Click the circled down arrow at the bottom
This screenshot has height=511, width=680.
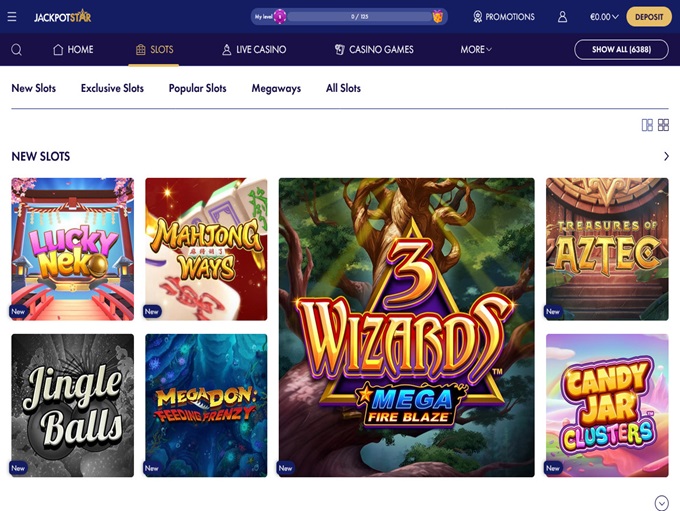[661, 502]
